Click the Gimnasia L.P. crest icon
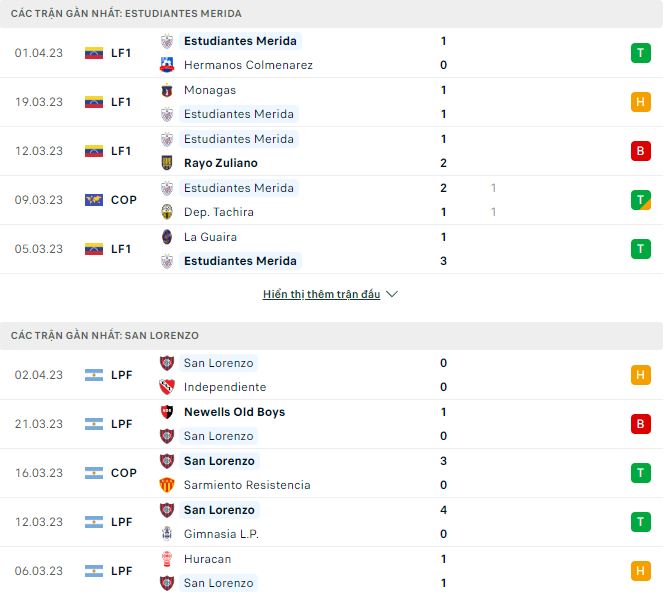The height and width of the screenshot is (594, 665). click(x=167, y=534)
